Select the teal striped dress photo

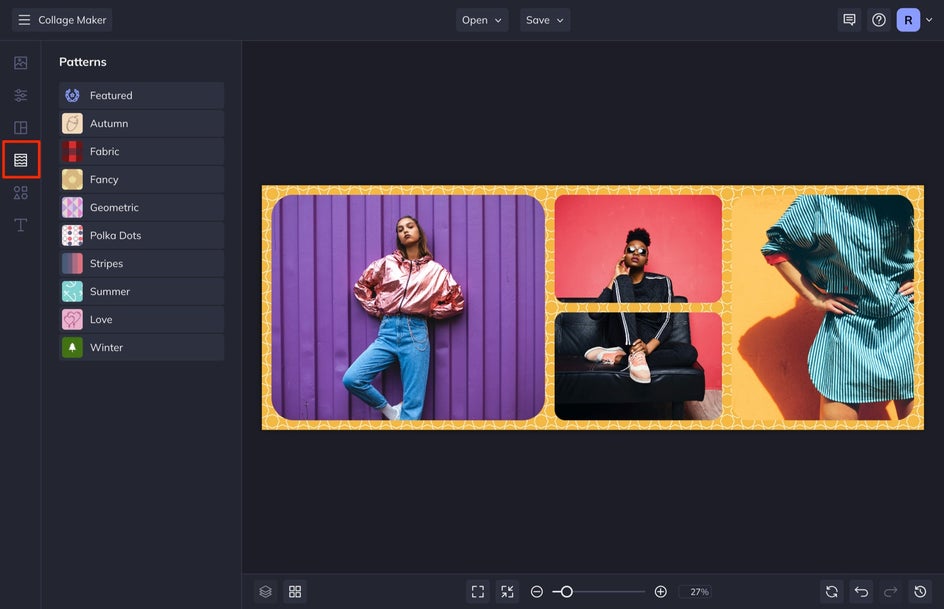(823, 308)
